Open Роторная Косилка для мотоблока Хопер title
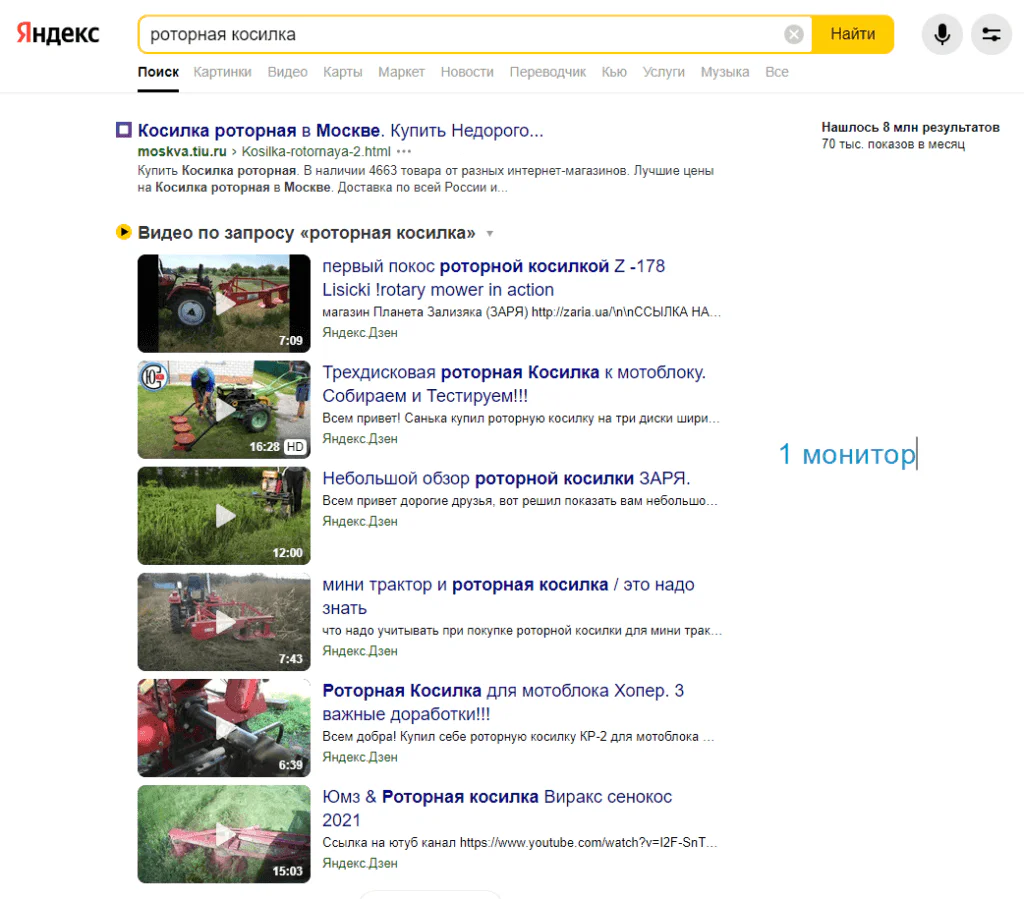1024x899 pixels. (x=503, y=702)
